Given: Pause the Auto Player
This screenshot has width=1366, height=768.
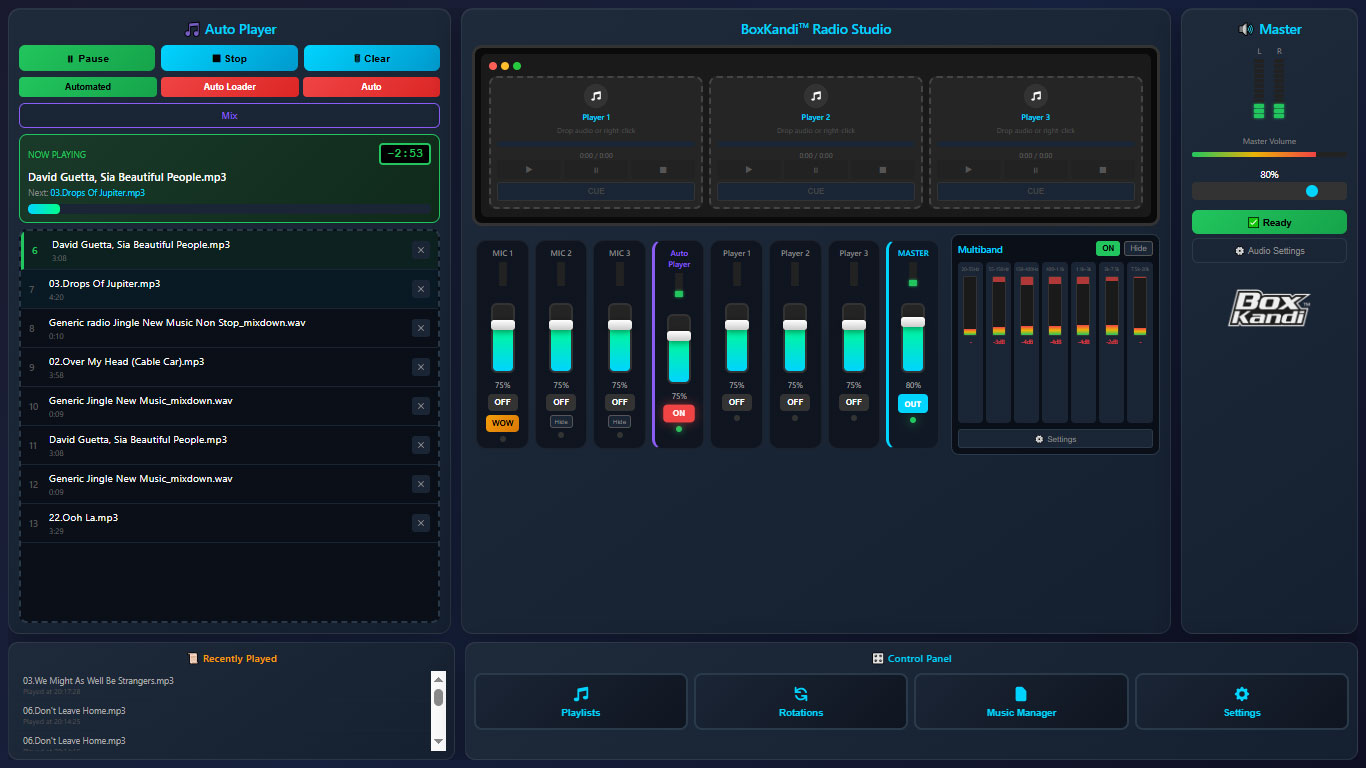Looking at the screenshot, I should [87, 58].
